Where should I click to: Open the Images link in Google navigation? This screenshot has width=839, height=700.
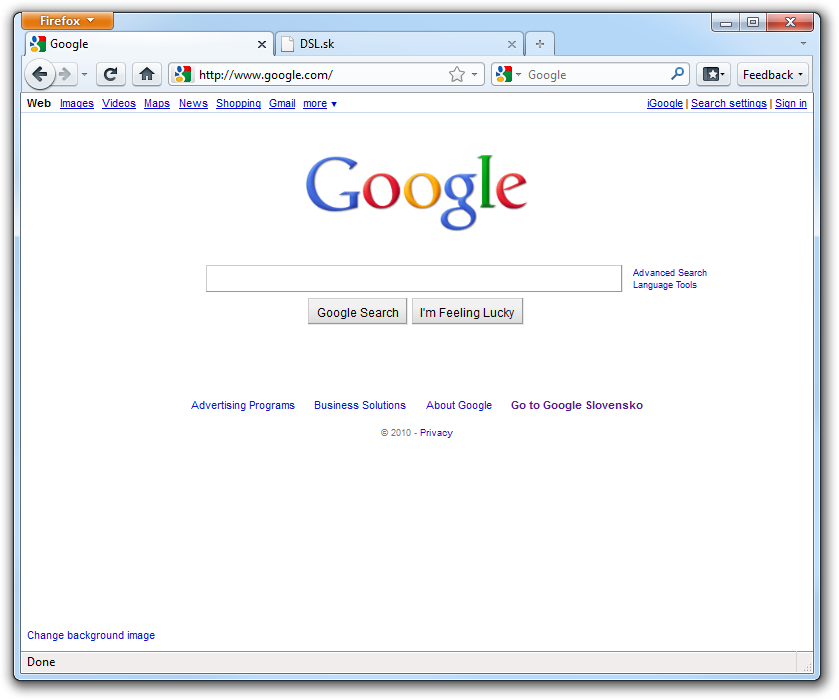click(77, 103)
